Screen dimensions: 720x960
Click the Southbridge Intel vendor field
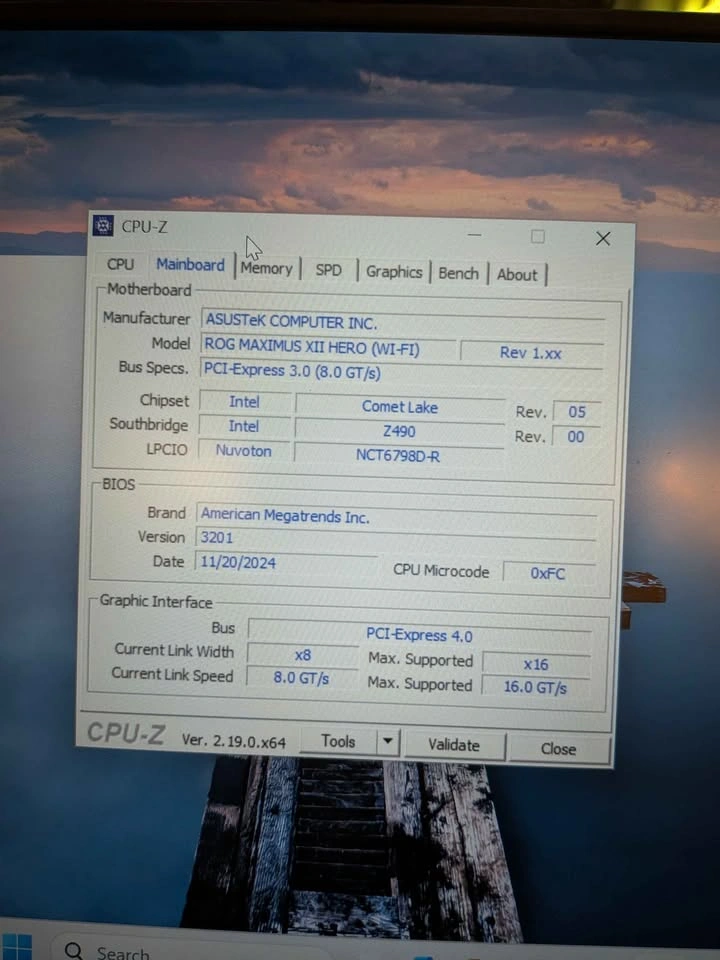click(x=244, y=426)
